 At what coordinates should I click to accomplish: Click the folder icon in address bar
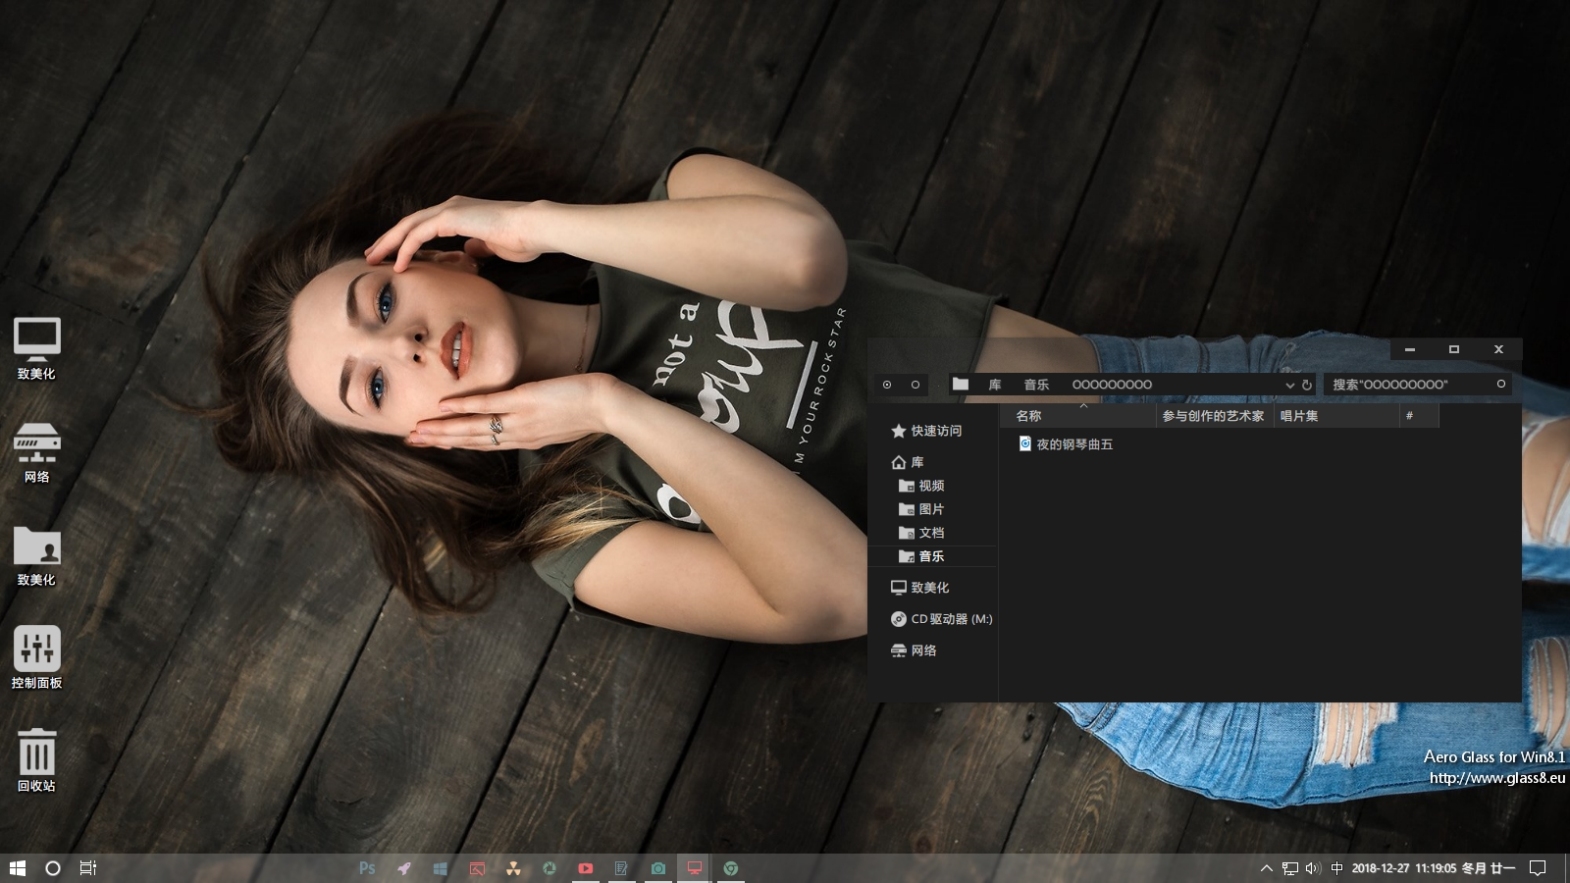click(x=961, y=384)
